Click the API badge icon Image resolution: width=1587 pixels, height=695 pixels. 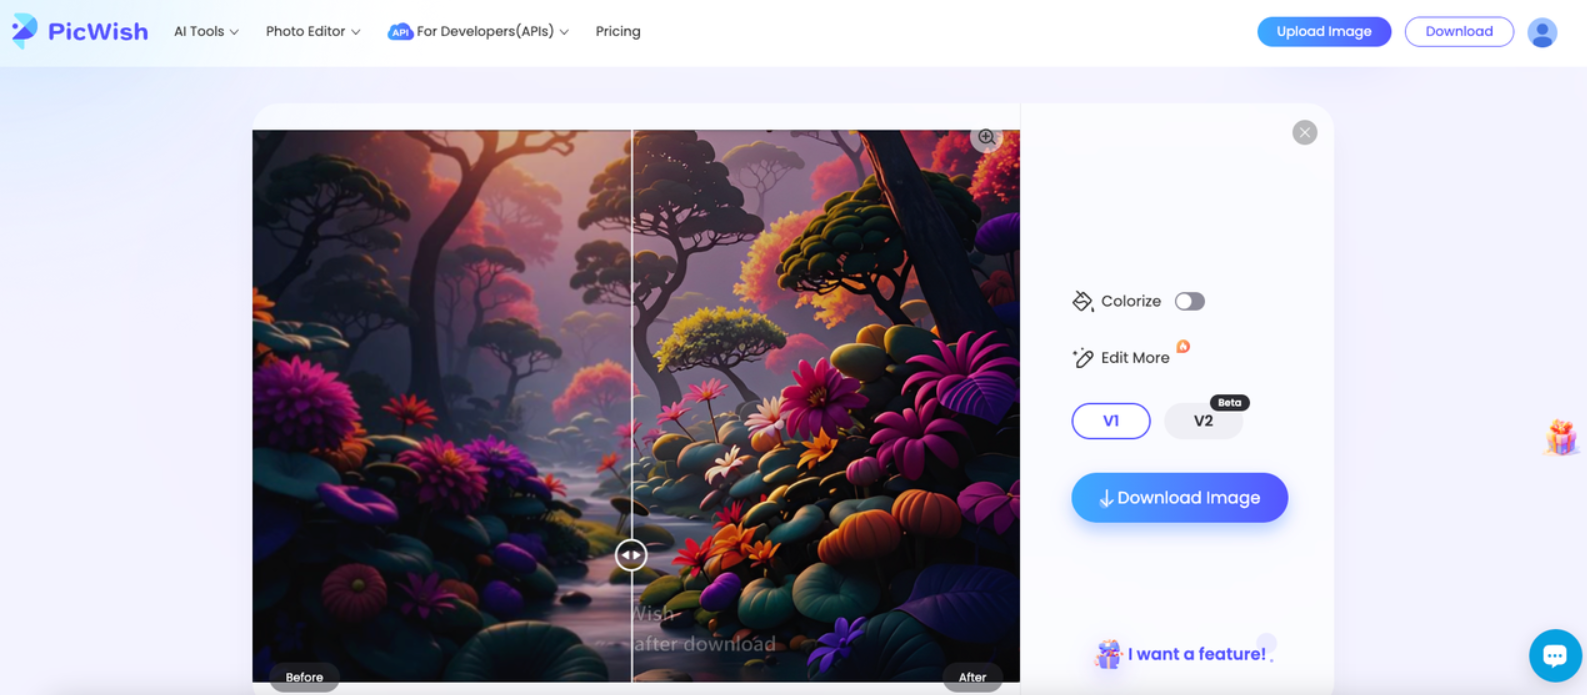400,32
